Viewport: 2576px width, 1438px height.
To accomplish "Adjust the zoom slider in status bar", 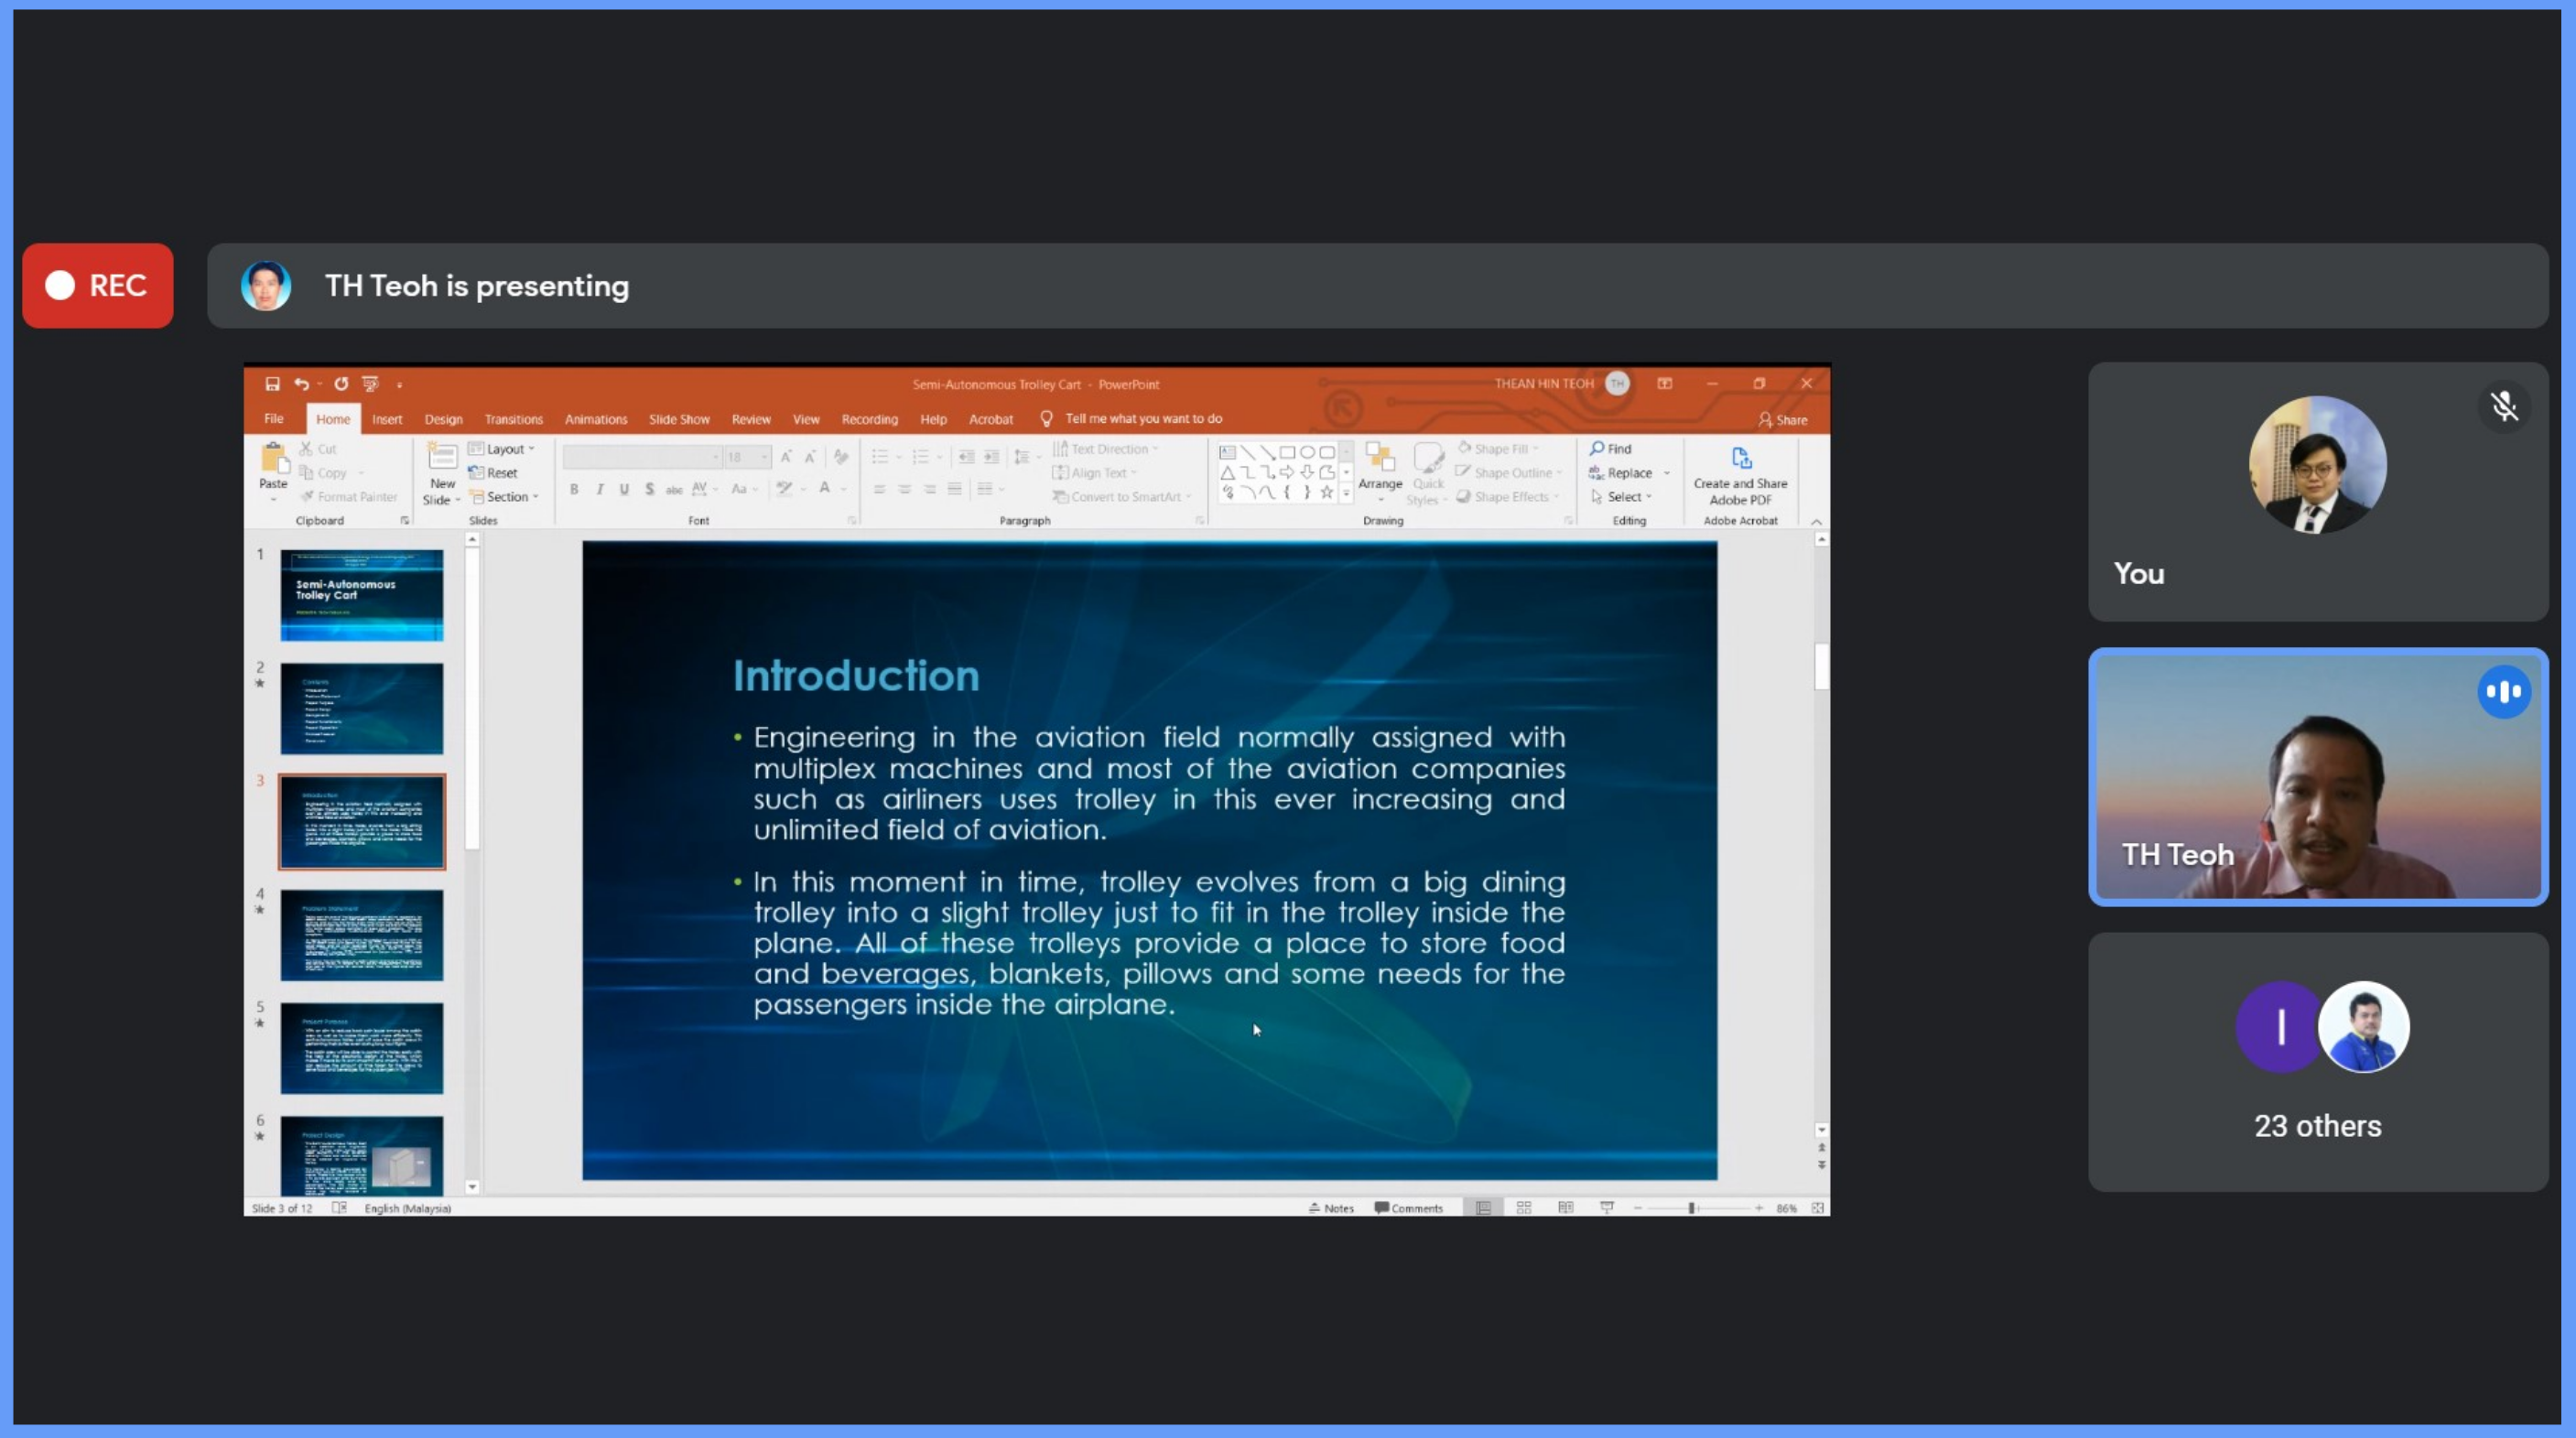I will [x=1692, y=1208].
